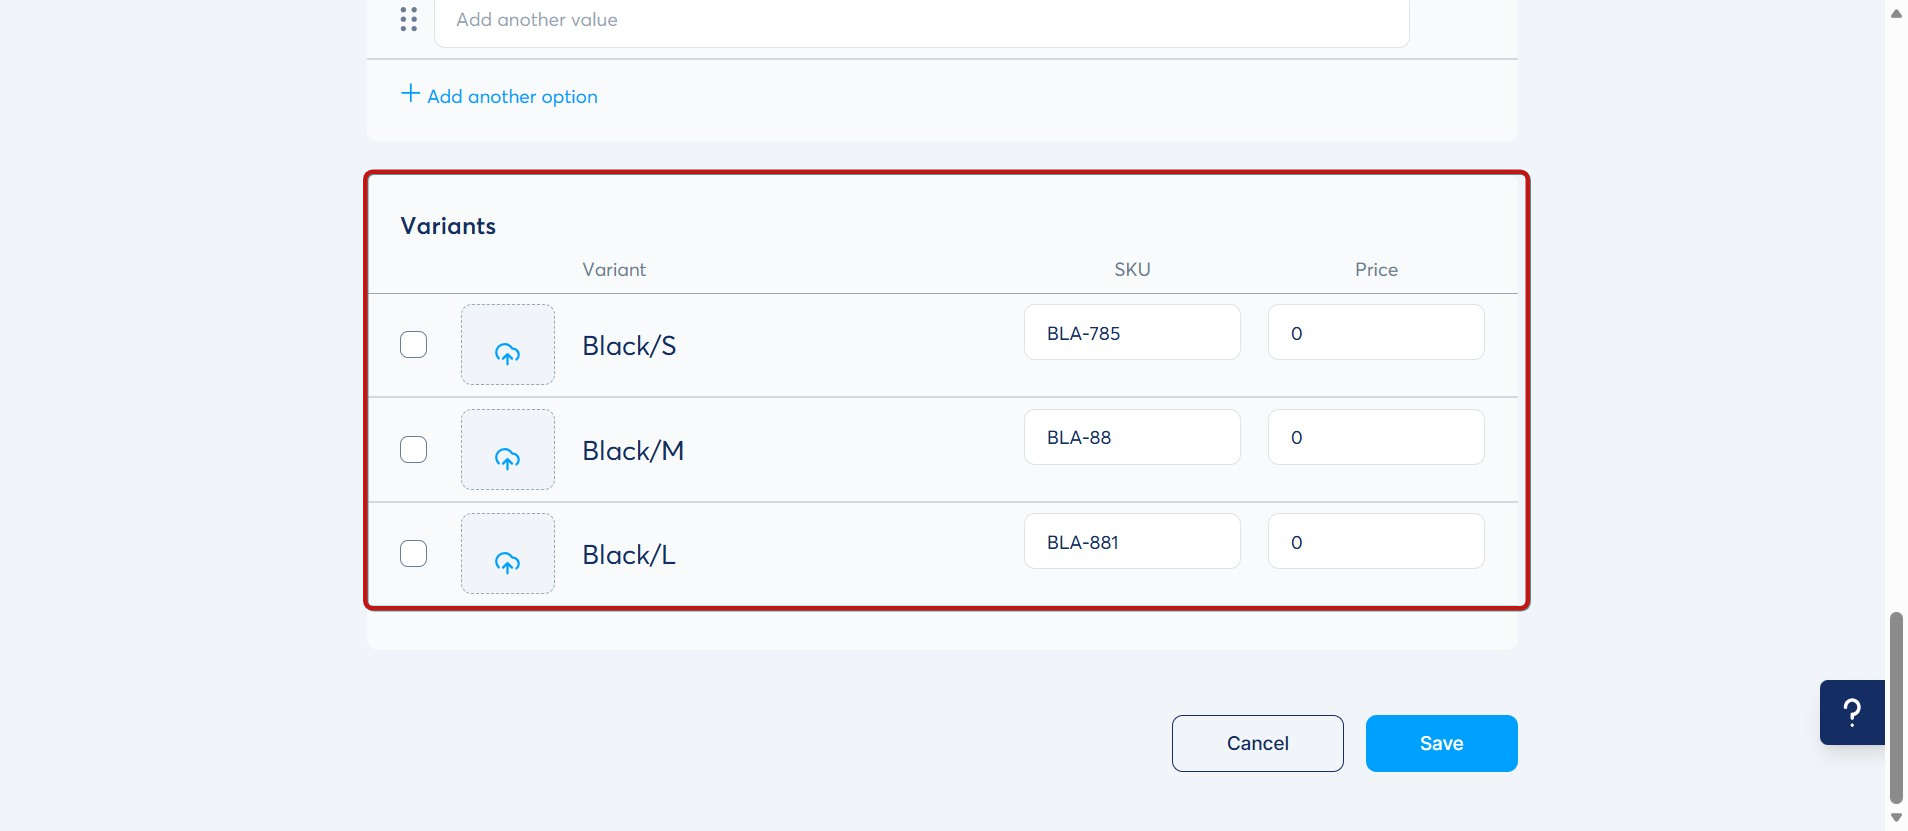Edit the BLA-88 SKU field

tap(1132, 437)
